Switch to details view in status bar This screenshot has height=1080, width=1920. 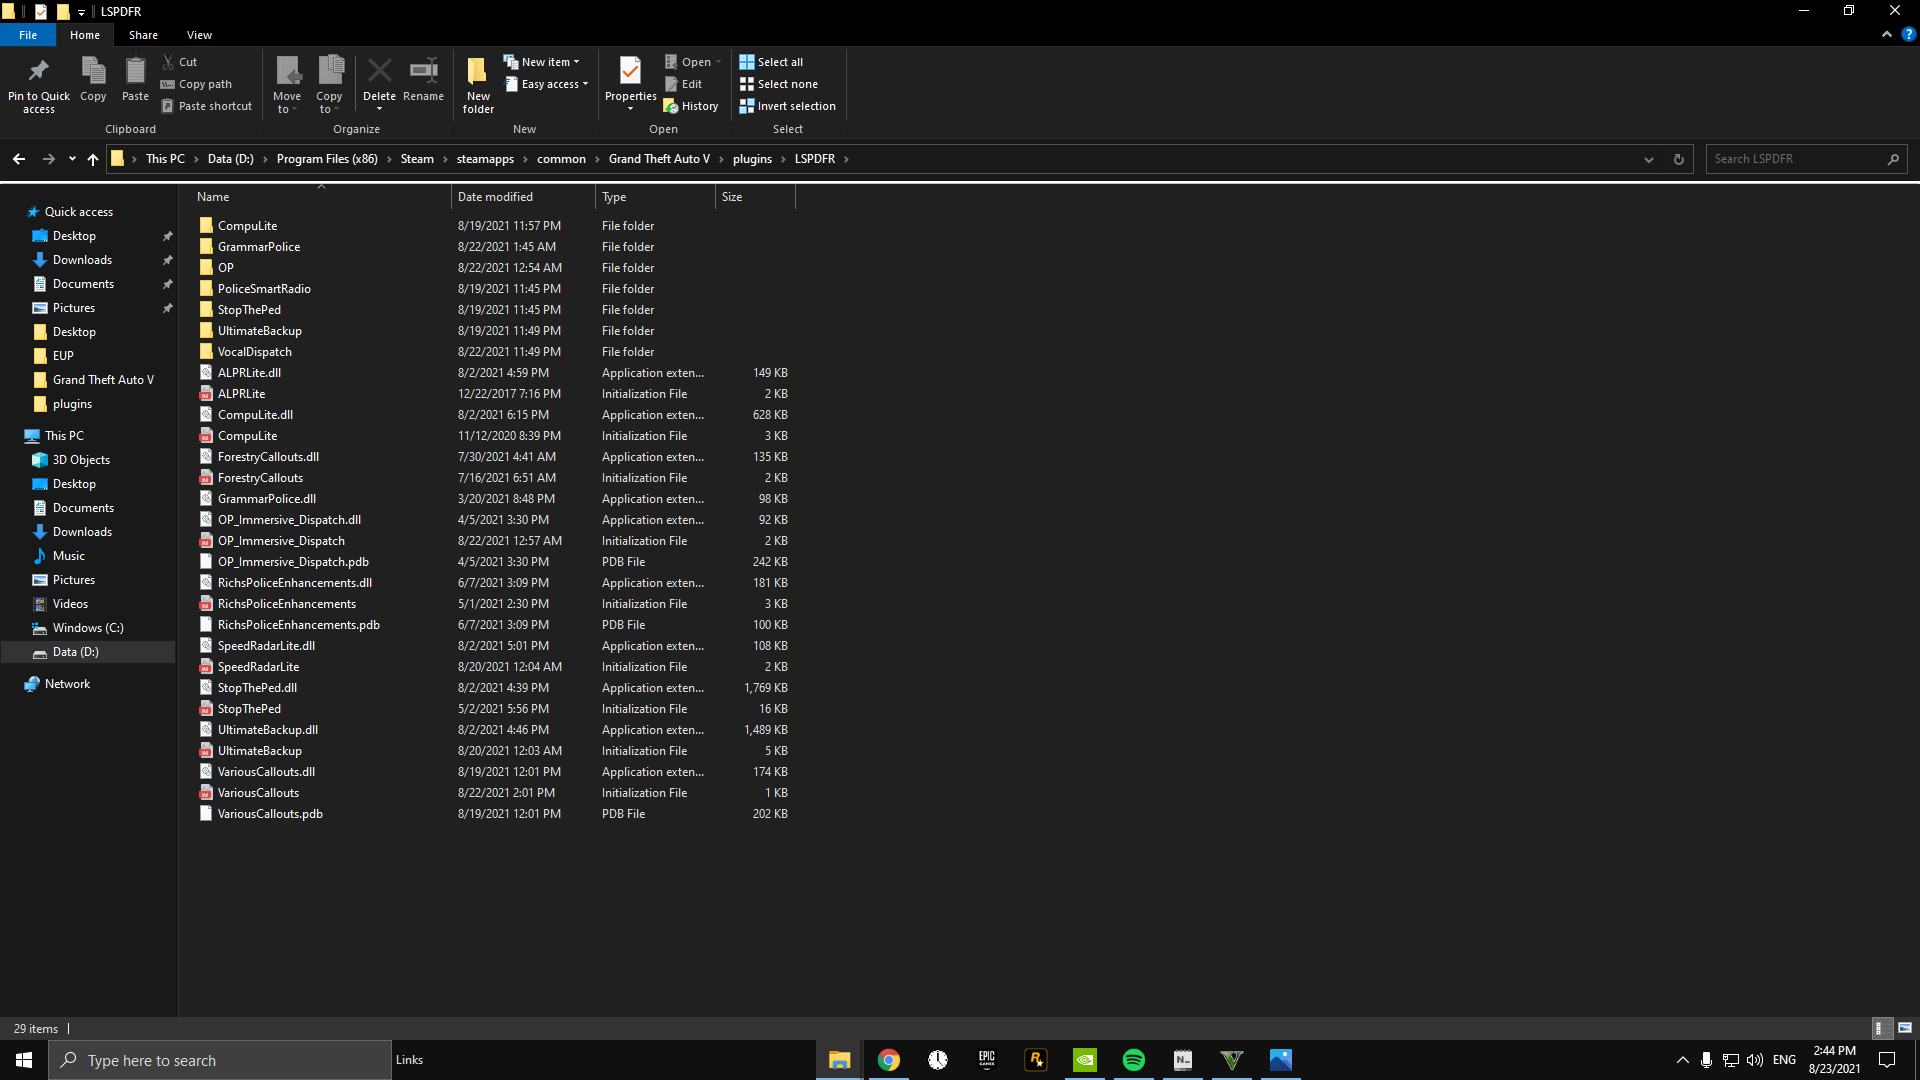1880,1028
